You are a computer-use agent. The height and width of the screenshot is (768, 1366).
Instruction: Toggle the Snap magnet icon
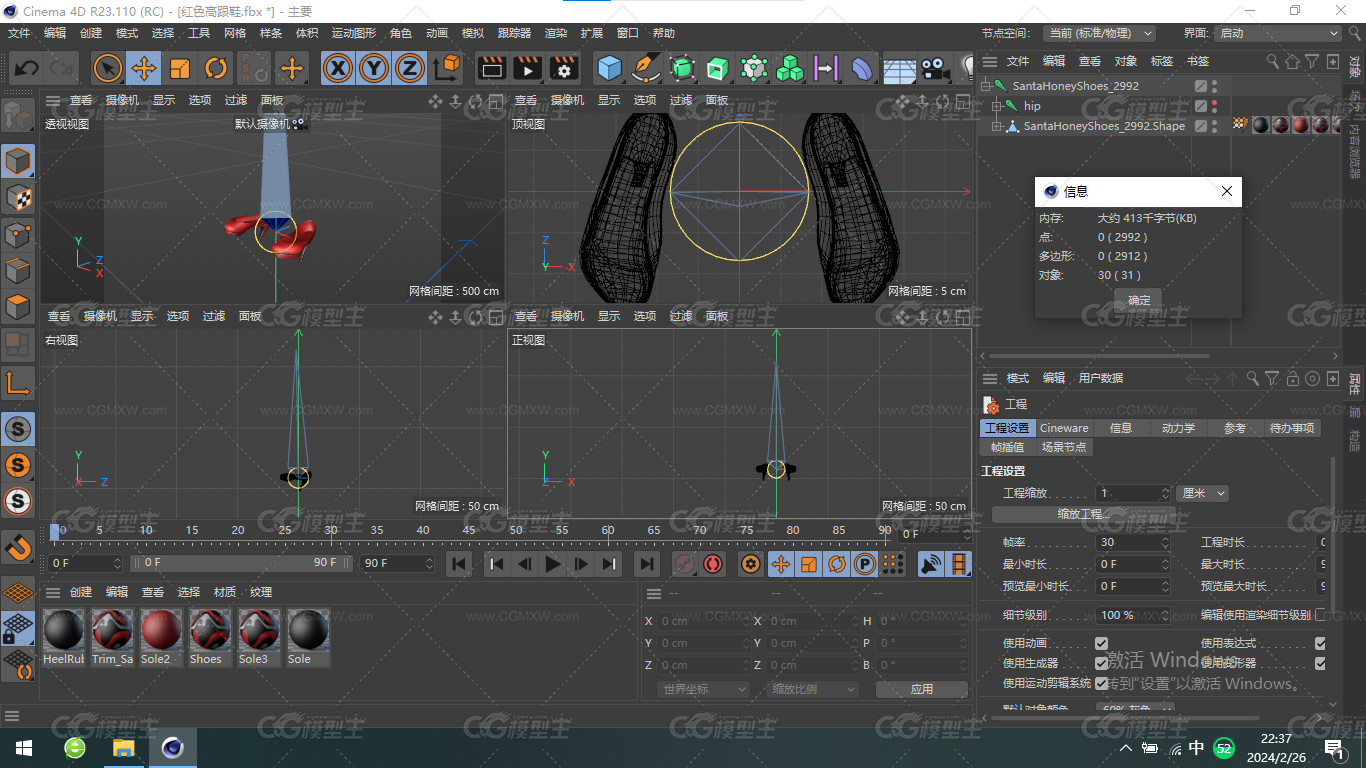click(x=18, y=546)
